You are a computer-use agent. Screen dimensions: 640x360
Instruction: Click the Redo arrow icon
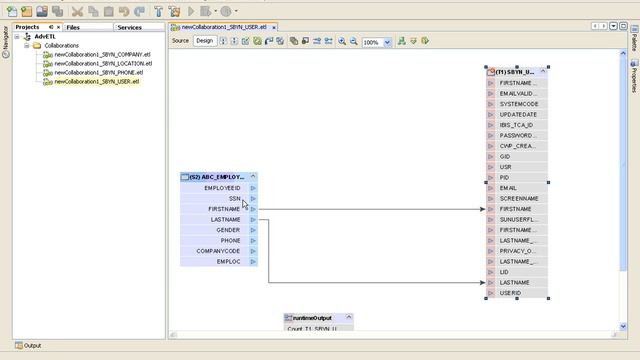click(x=140, y=11)
